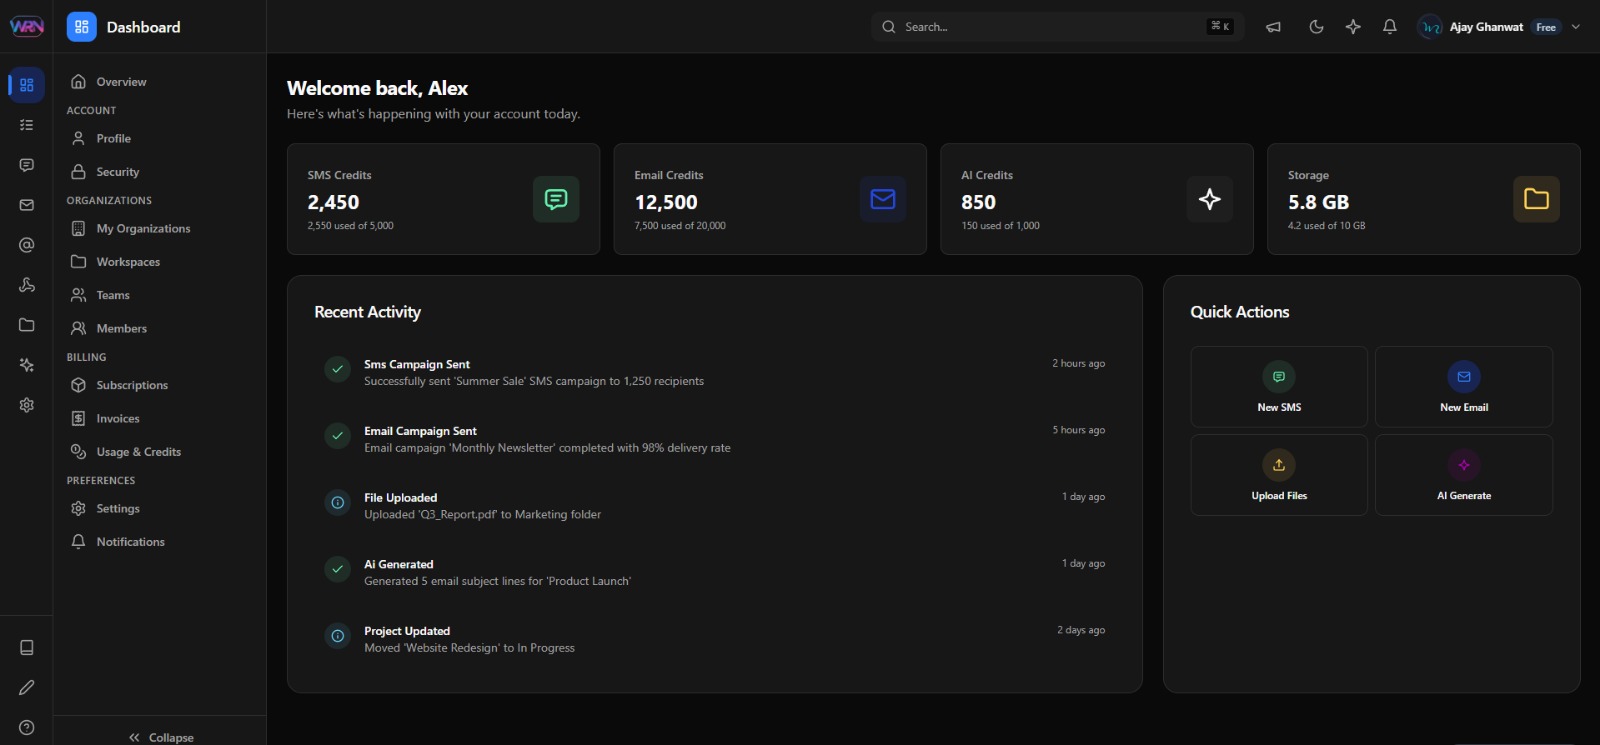Click File Uploaded info icon
This screenshot has height=745, width=1600.
(x=338, y=502)
